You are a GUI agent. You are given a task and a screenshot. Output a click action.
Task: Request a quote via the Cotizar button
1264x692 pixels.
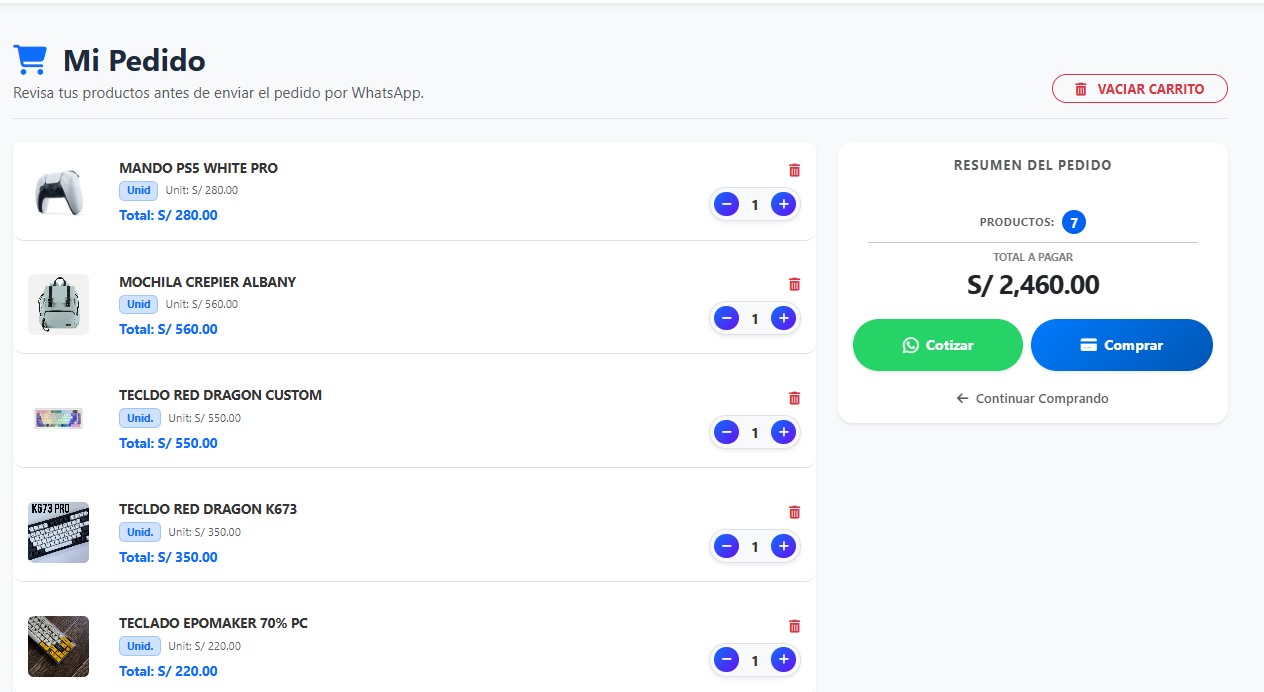(937, 345)
